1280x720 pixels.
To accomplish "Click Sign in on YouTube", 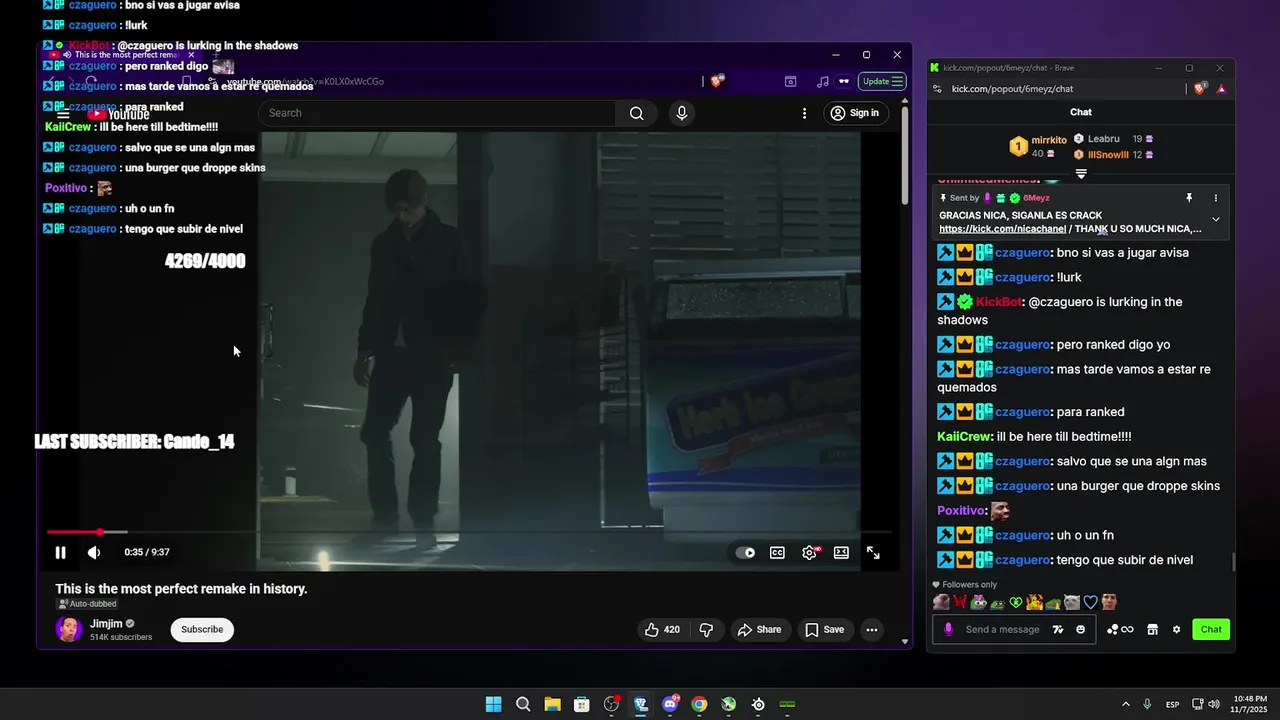I will coord(855,113).
